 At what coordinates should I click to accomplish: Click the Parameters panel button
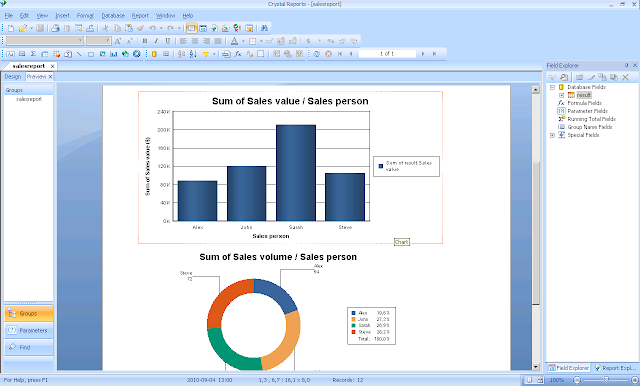pos(29,331)
